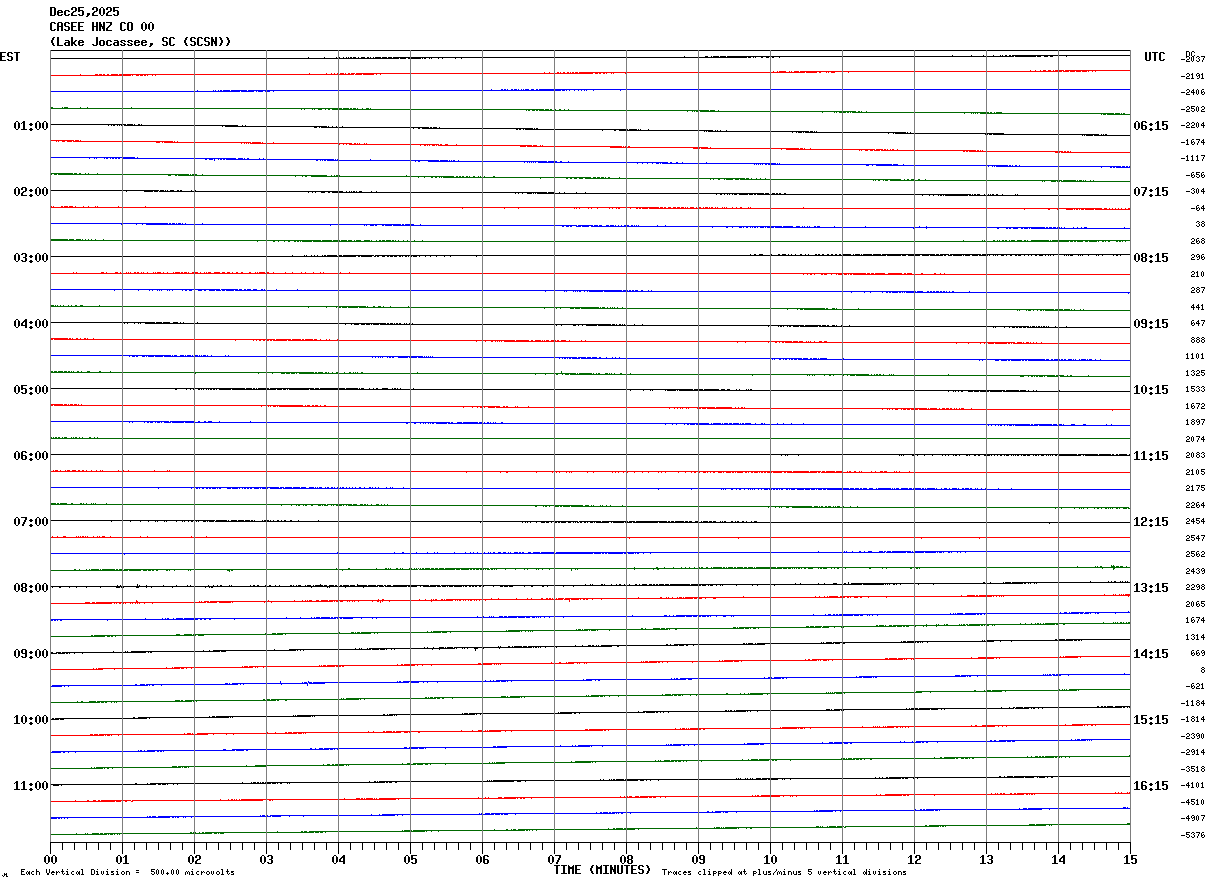Click the 07:15 UTC time label

[x=1151, y=191]
